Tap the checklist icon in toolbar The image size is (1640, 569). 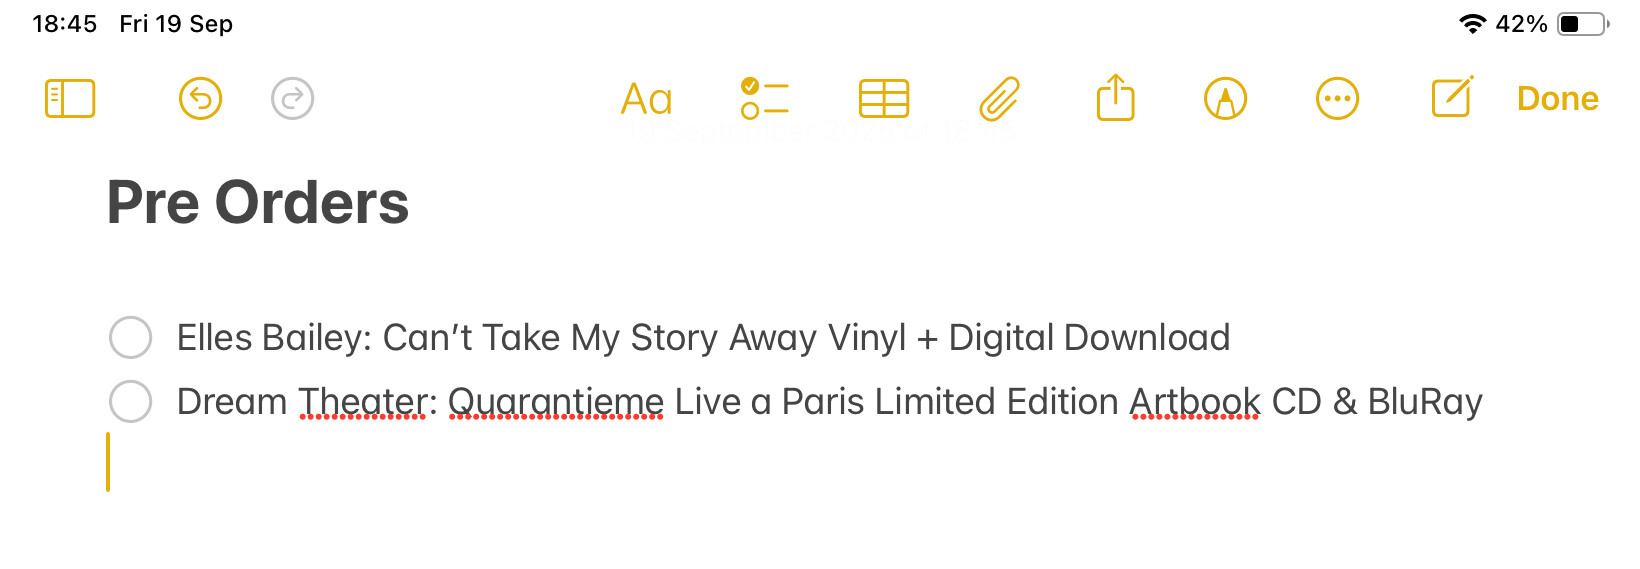click(765, 99)
